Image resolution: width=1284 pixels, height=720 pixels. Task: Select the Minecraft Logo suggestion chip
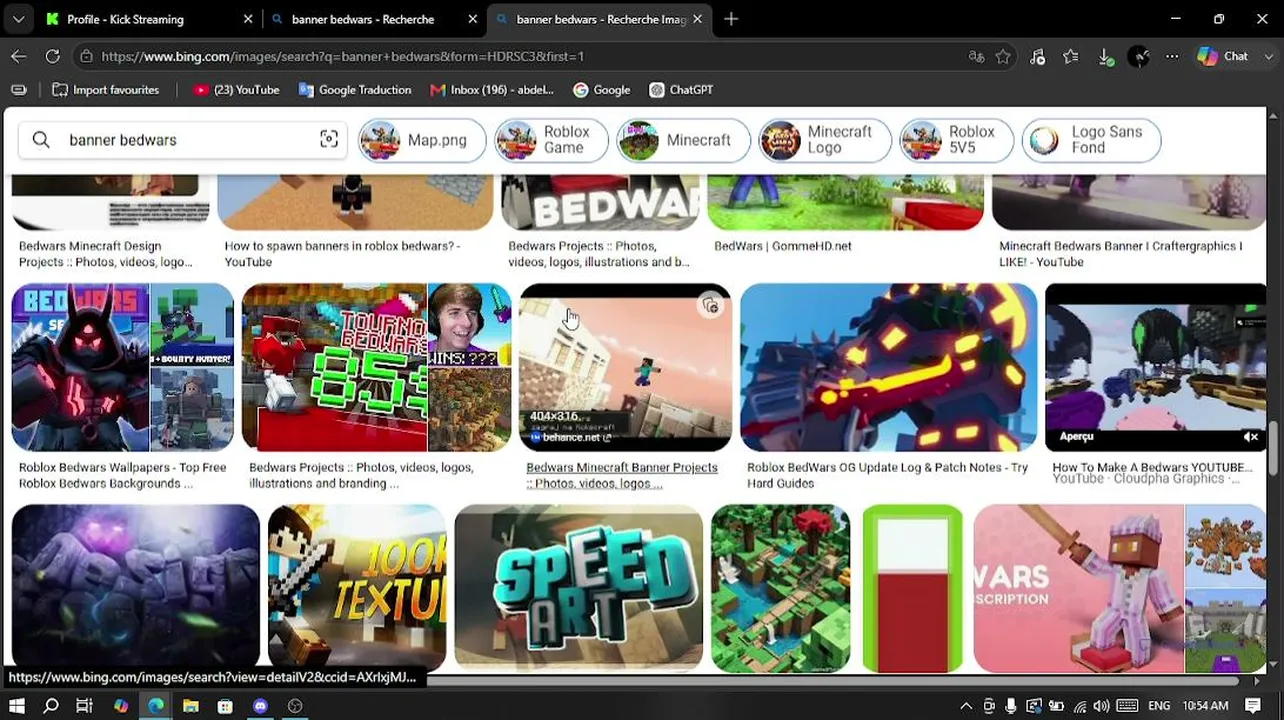pos(825,140)
